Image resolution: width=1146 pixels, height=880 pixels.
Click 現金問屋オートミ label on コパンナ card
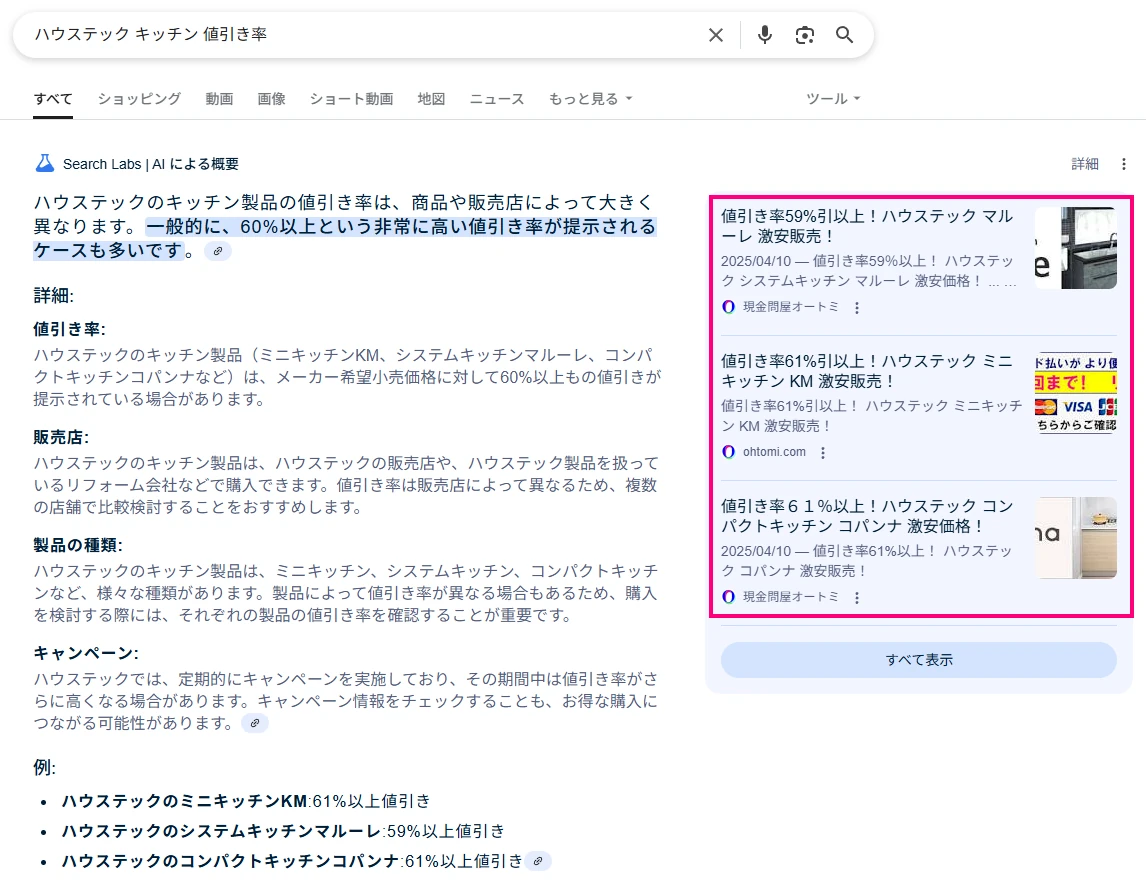(x=791, y=596)
